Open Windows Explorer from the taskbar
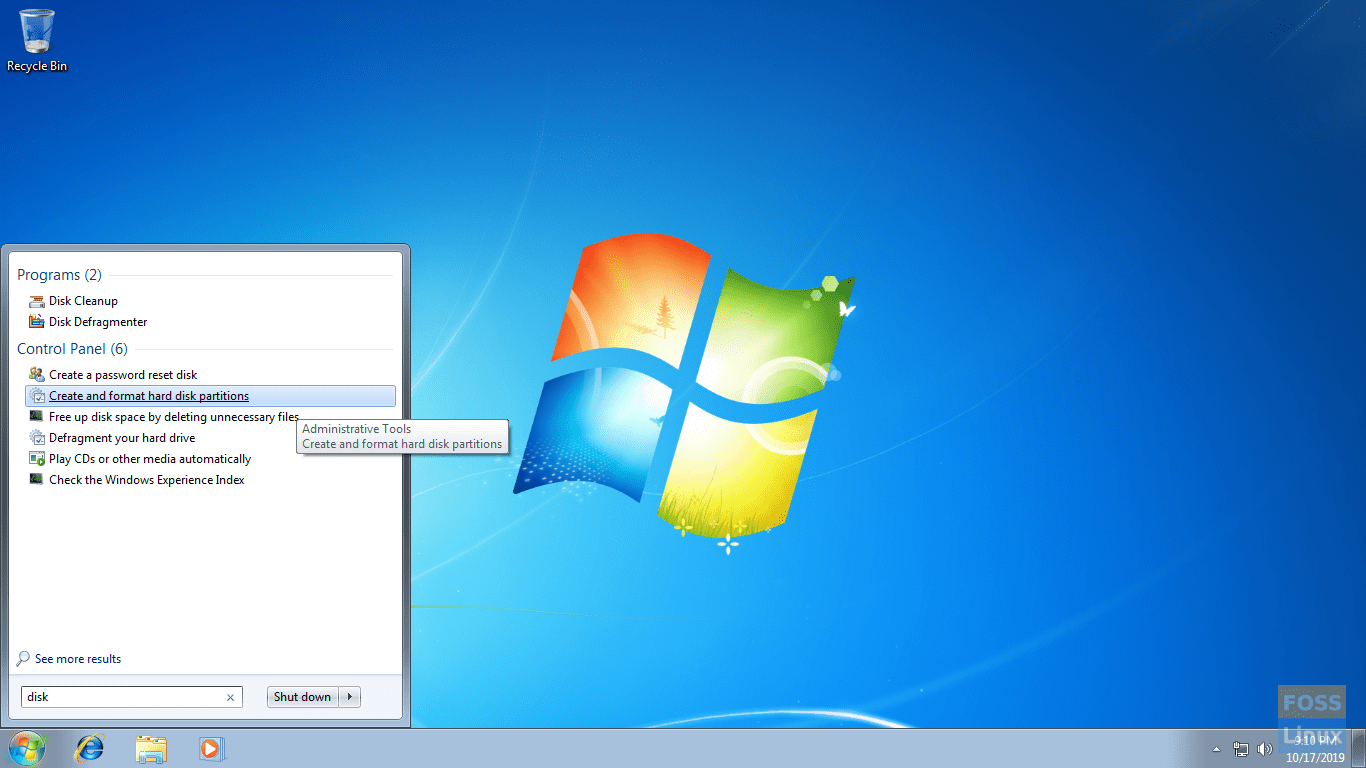Image resolution: width=1366 pixels, height=768 pixels. tap(150, 748)
